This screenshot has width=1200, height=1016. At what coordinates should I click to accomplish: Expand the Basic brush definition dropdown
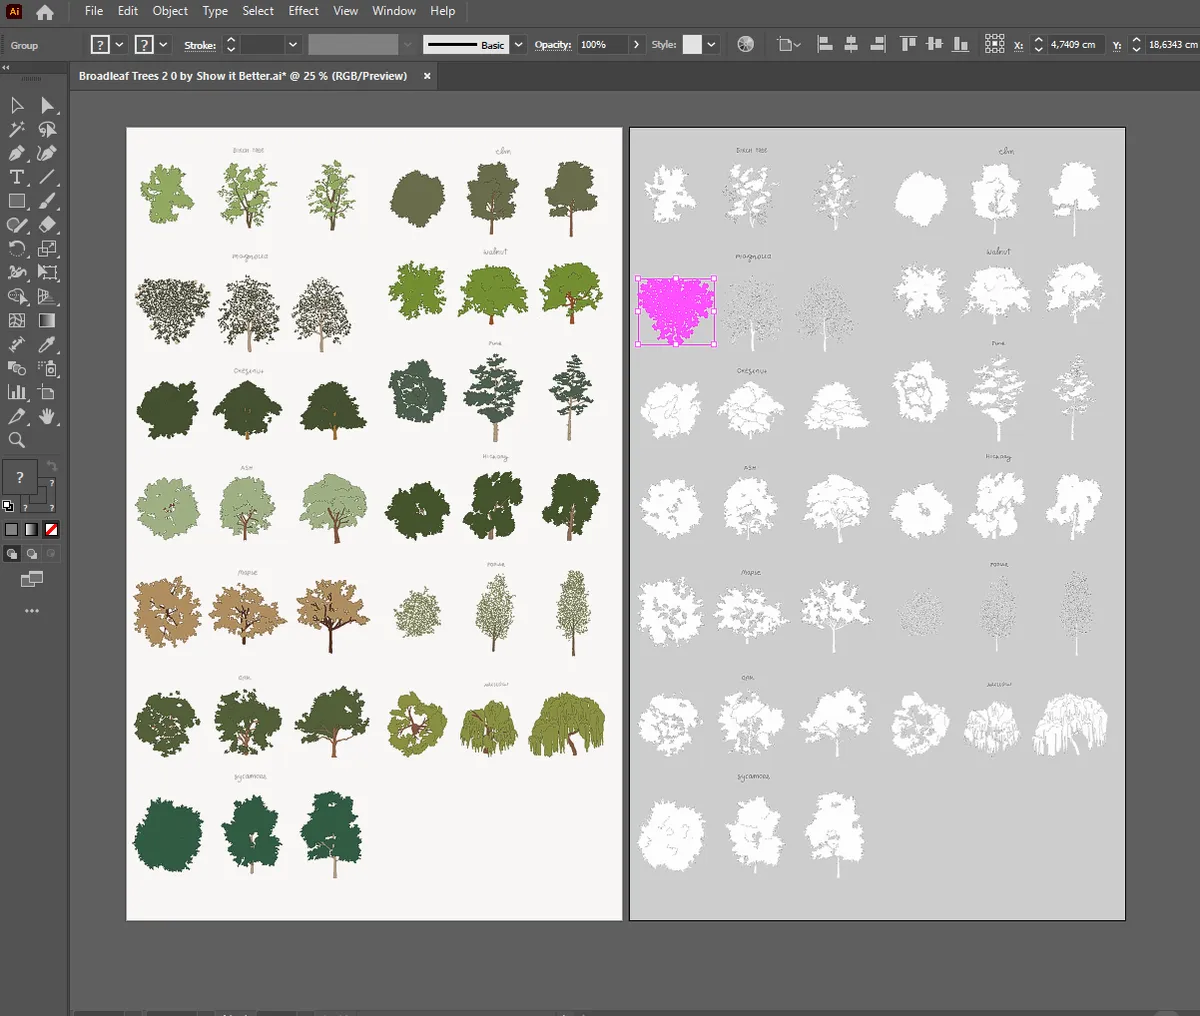click(x=518, y=45)
